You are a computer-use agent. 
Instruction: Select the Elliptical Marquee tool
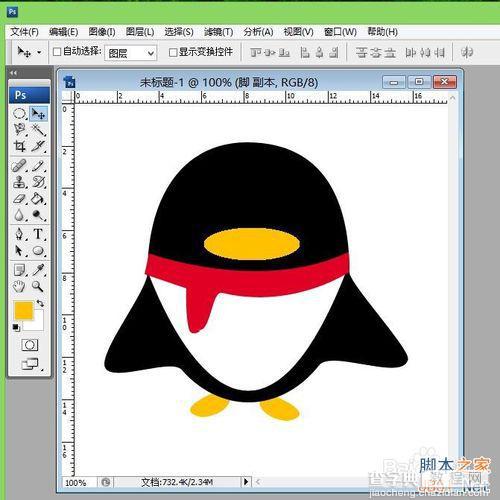click(x=20, y=114)
